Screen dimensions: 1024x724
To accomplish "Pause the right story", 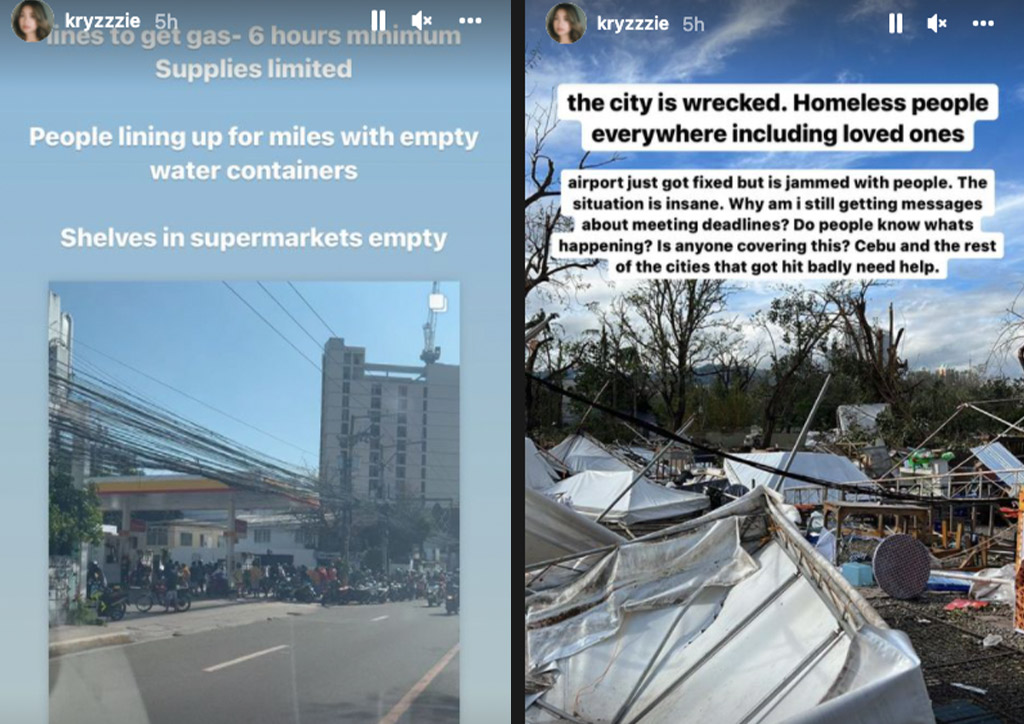I will tap(895, 24).
